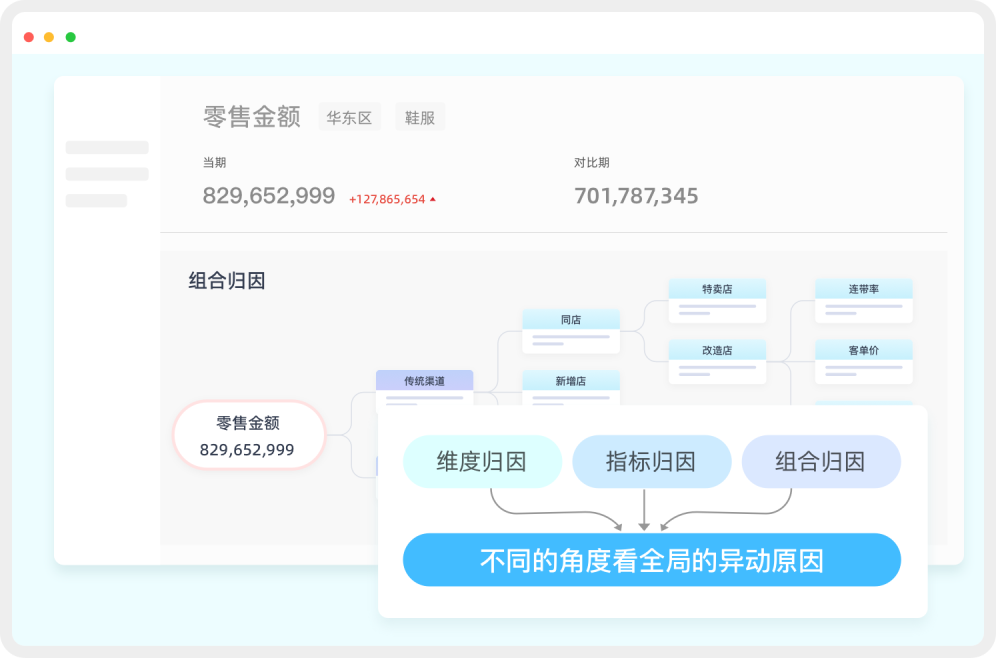996x658 pixels.
Task: Switch to 维度归因 tab
Action: coord(481,461)
